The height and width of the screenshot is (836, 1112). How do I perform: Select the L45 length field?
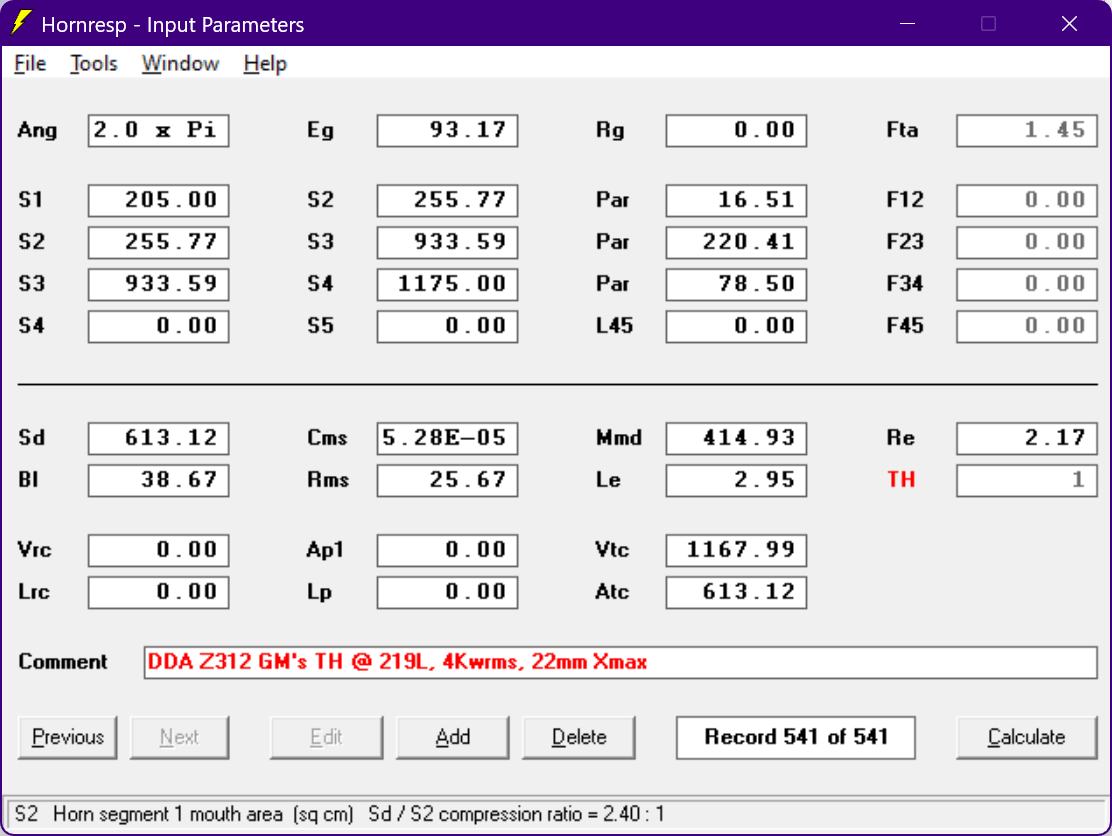(x=736, y=326)
